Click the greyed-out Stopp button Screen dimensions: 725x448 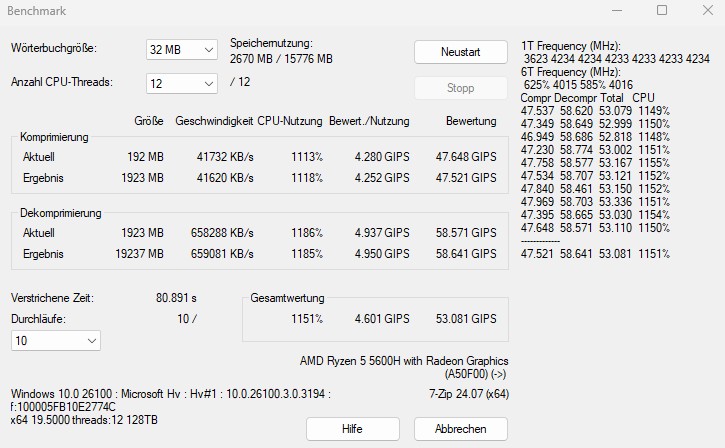(x=460, y=88)
